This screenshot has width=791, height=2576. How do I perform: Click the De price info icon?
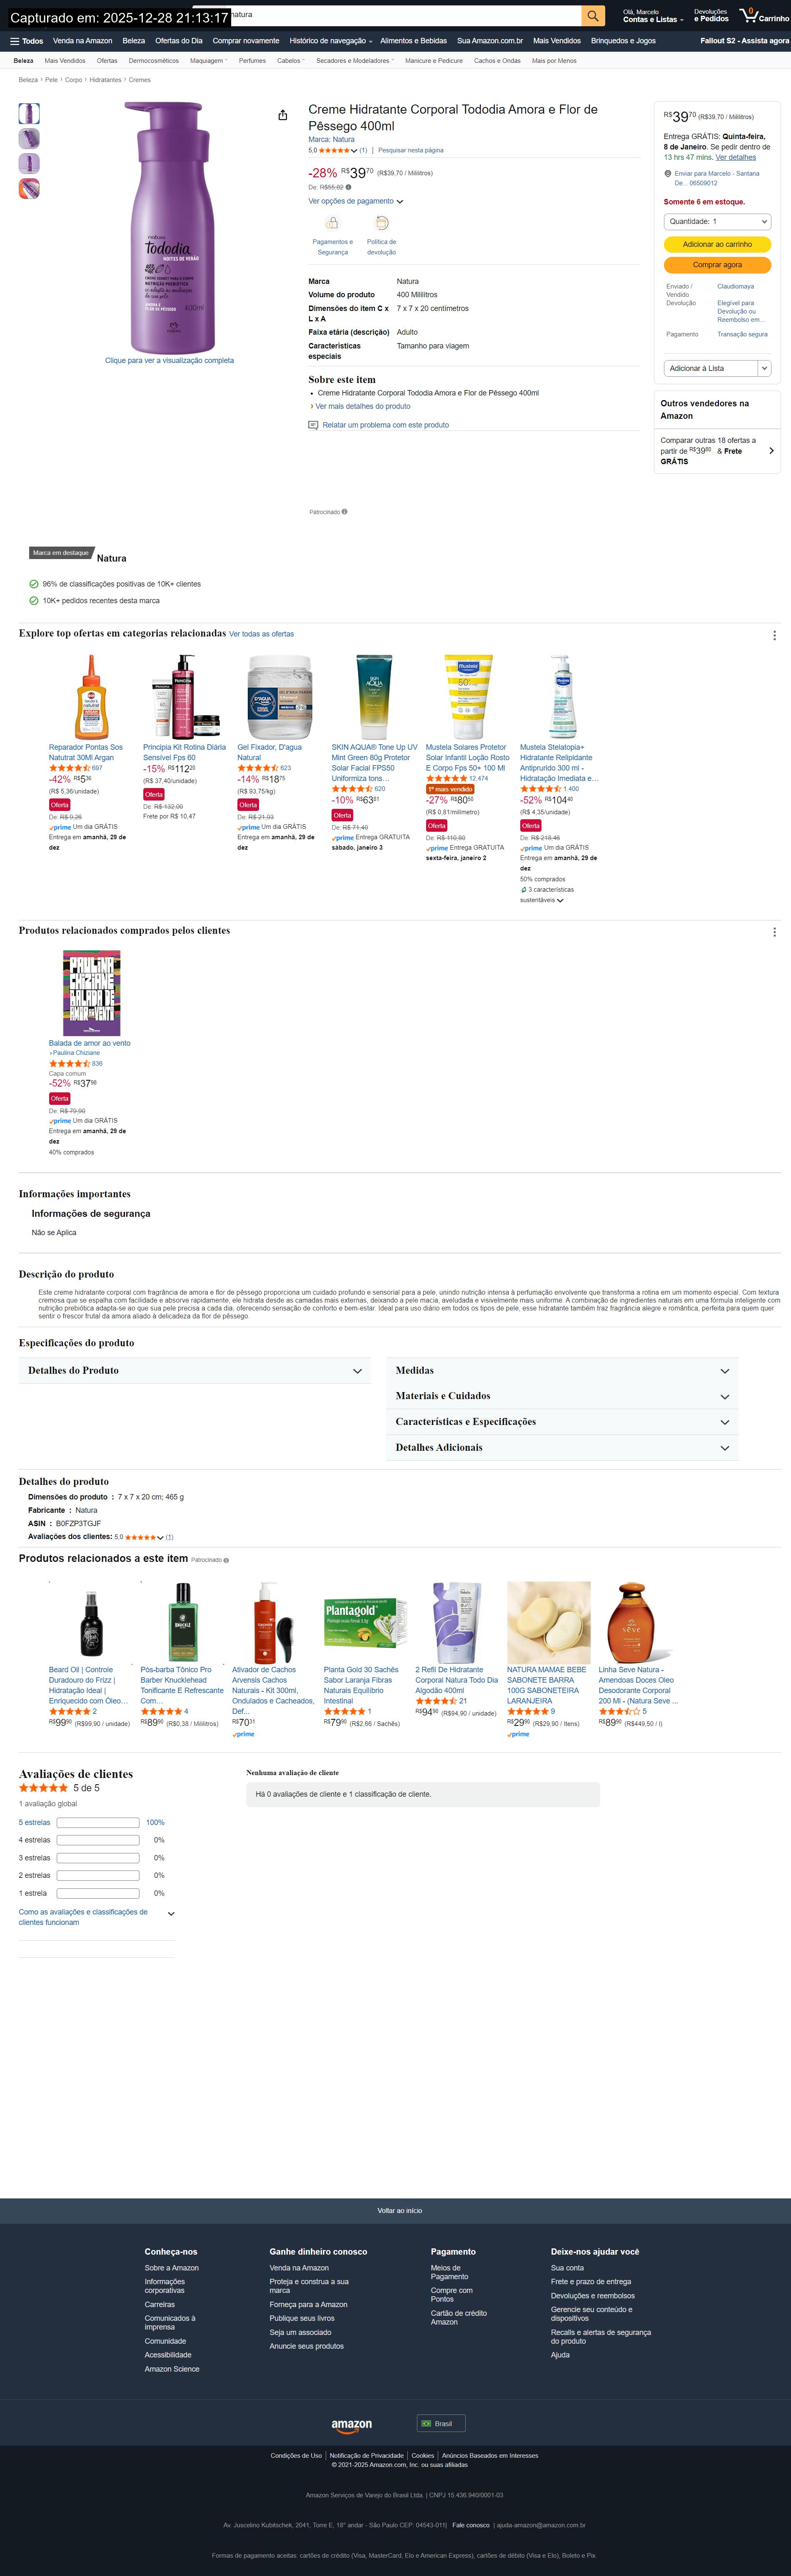click(348, 187)
